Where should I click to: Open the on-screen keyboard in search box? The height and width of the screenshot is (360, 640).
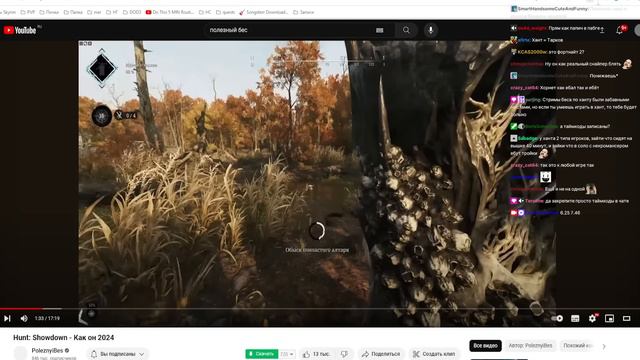(x=380, y=30)
